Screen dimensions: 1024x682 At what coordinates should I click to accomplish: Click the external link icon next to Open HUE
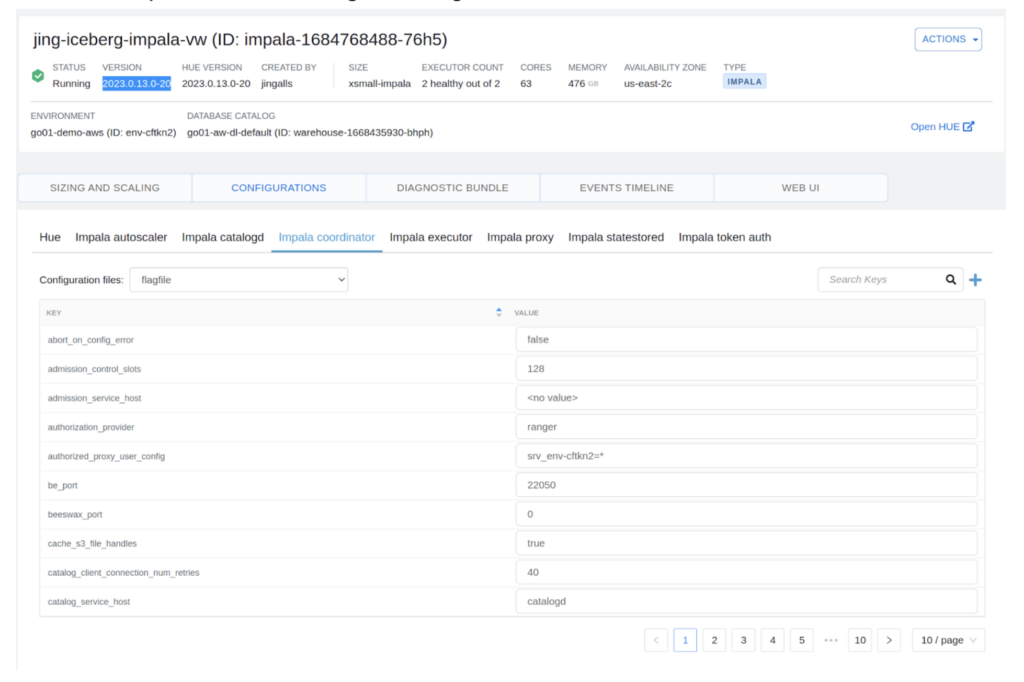[x=966, y=126]
